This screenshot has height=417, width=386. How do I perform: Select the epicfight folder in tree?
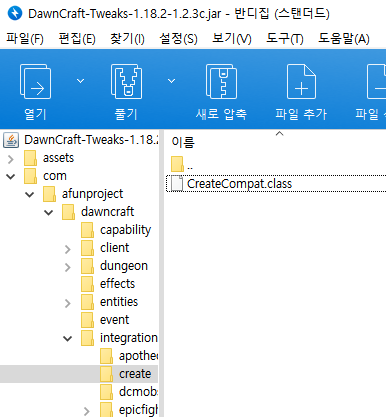coord(138,410)
